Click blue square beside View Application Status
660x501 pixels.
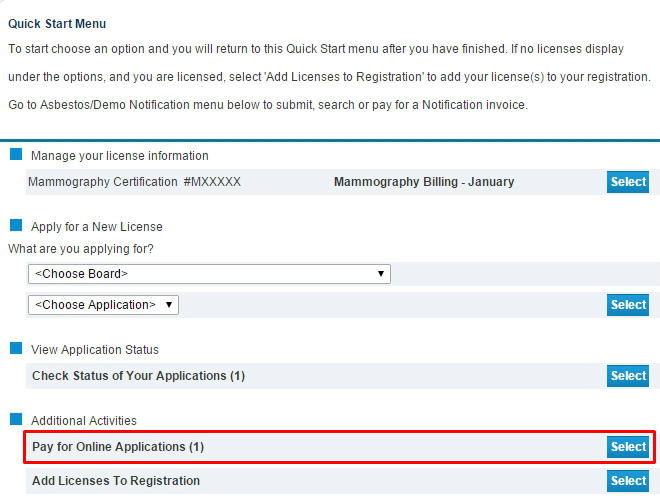(x=16, y=349)
